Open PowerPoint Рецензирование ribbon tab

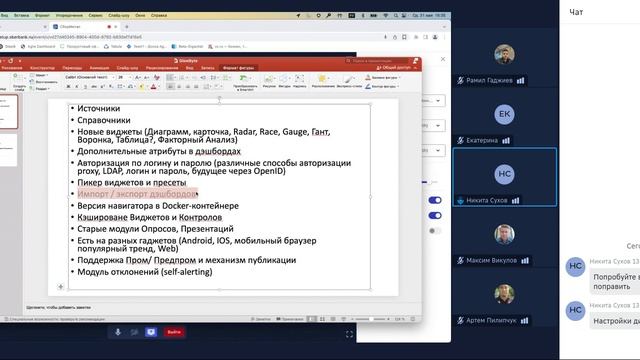point(162,68)
